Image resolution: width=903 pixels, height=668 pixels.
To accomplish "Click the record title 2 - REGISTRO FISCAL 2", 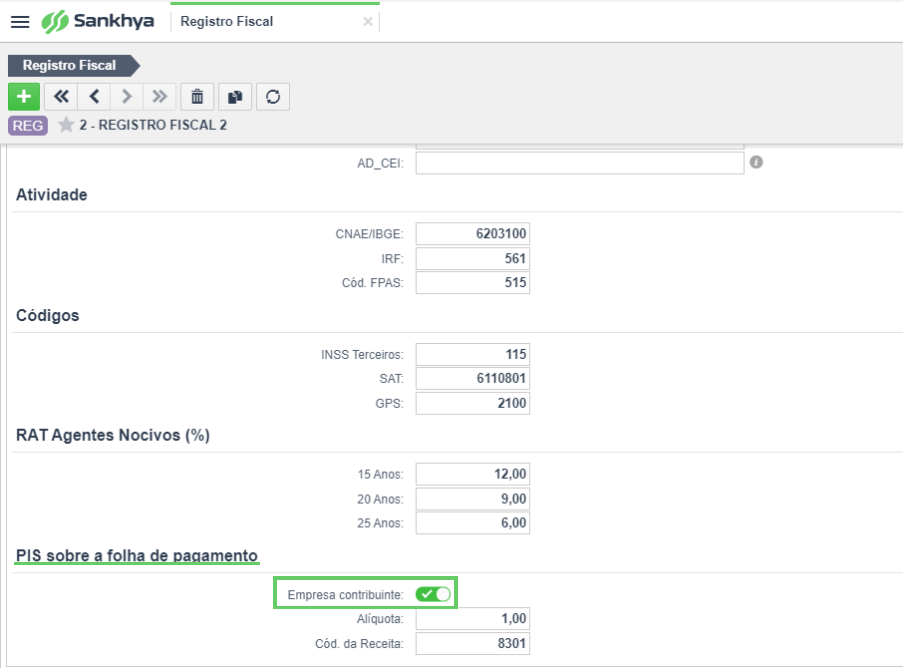I will tap(153, 125).
